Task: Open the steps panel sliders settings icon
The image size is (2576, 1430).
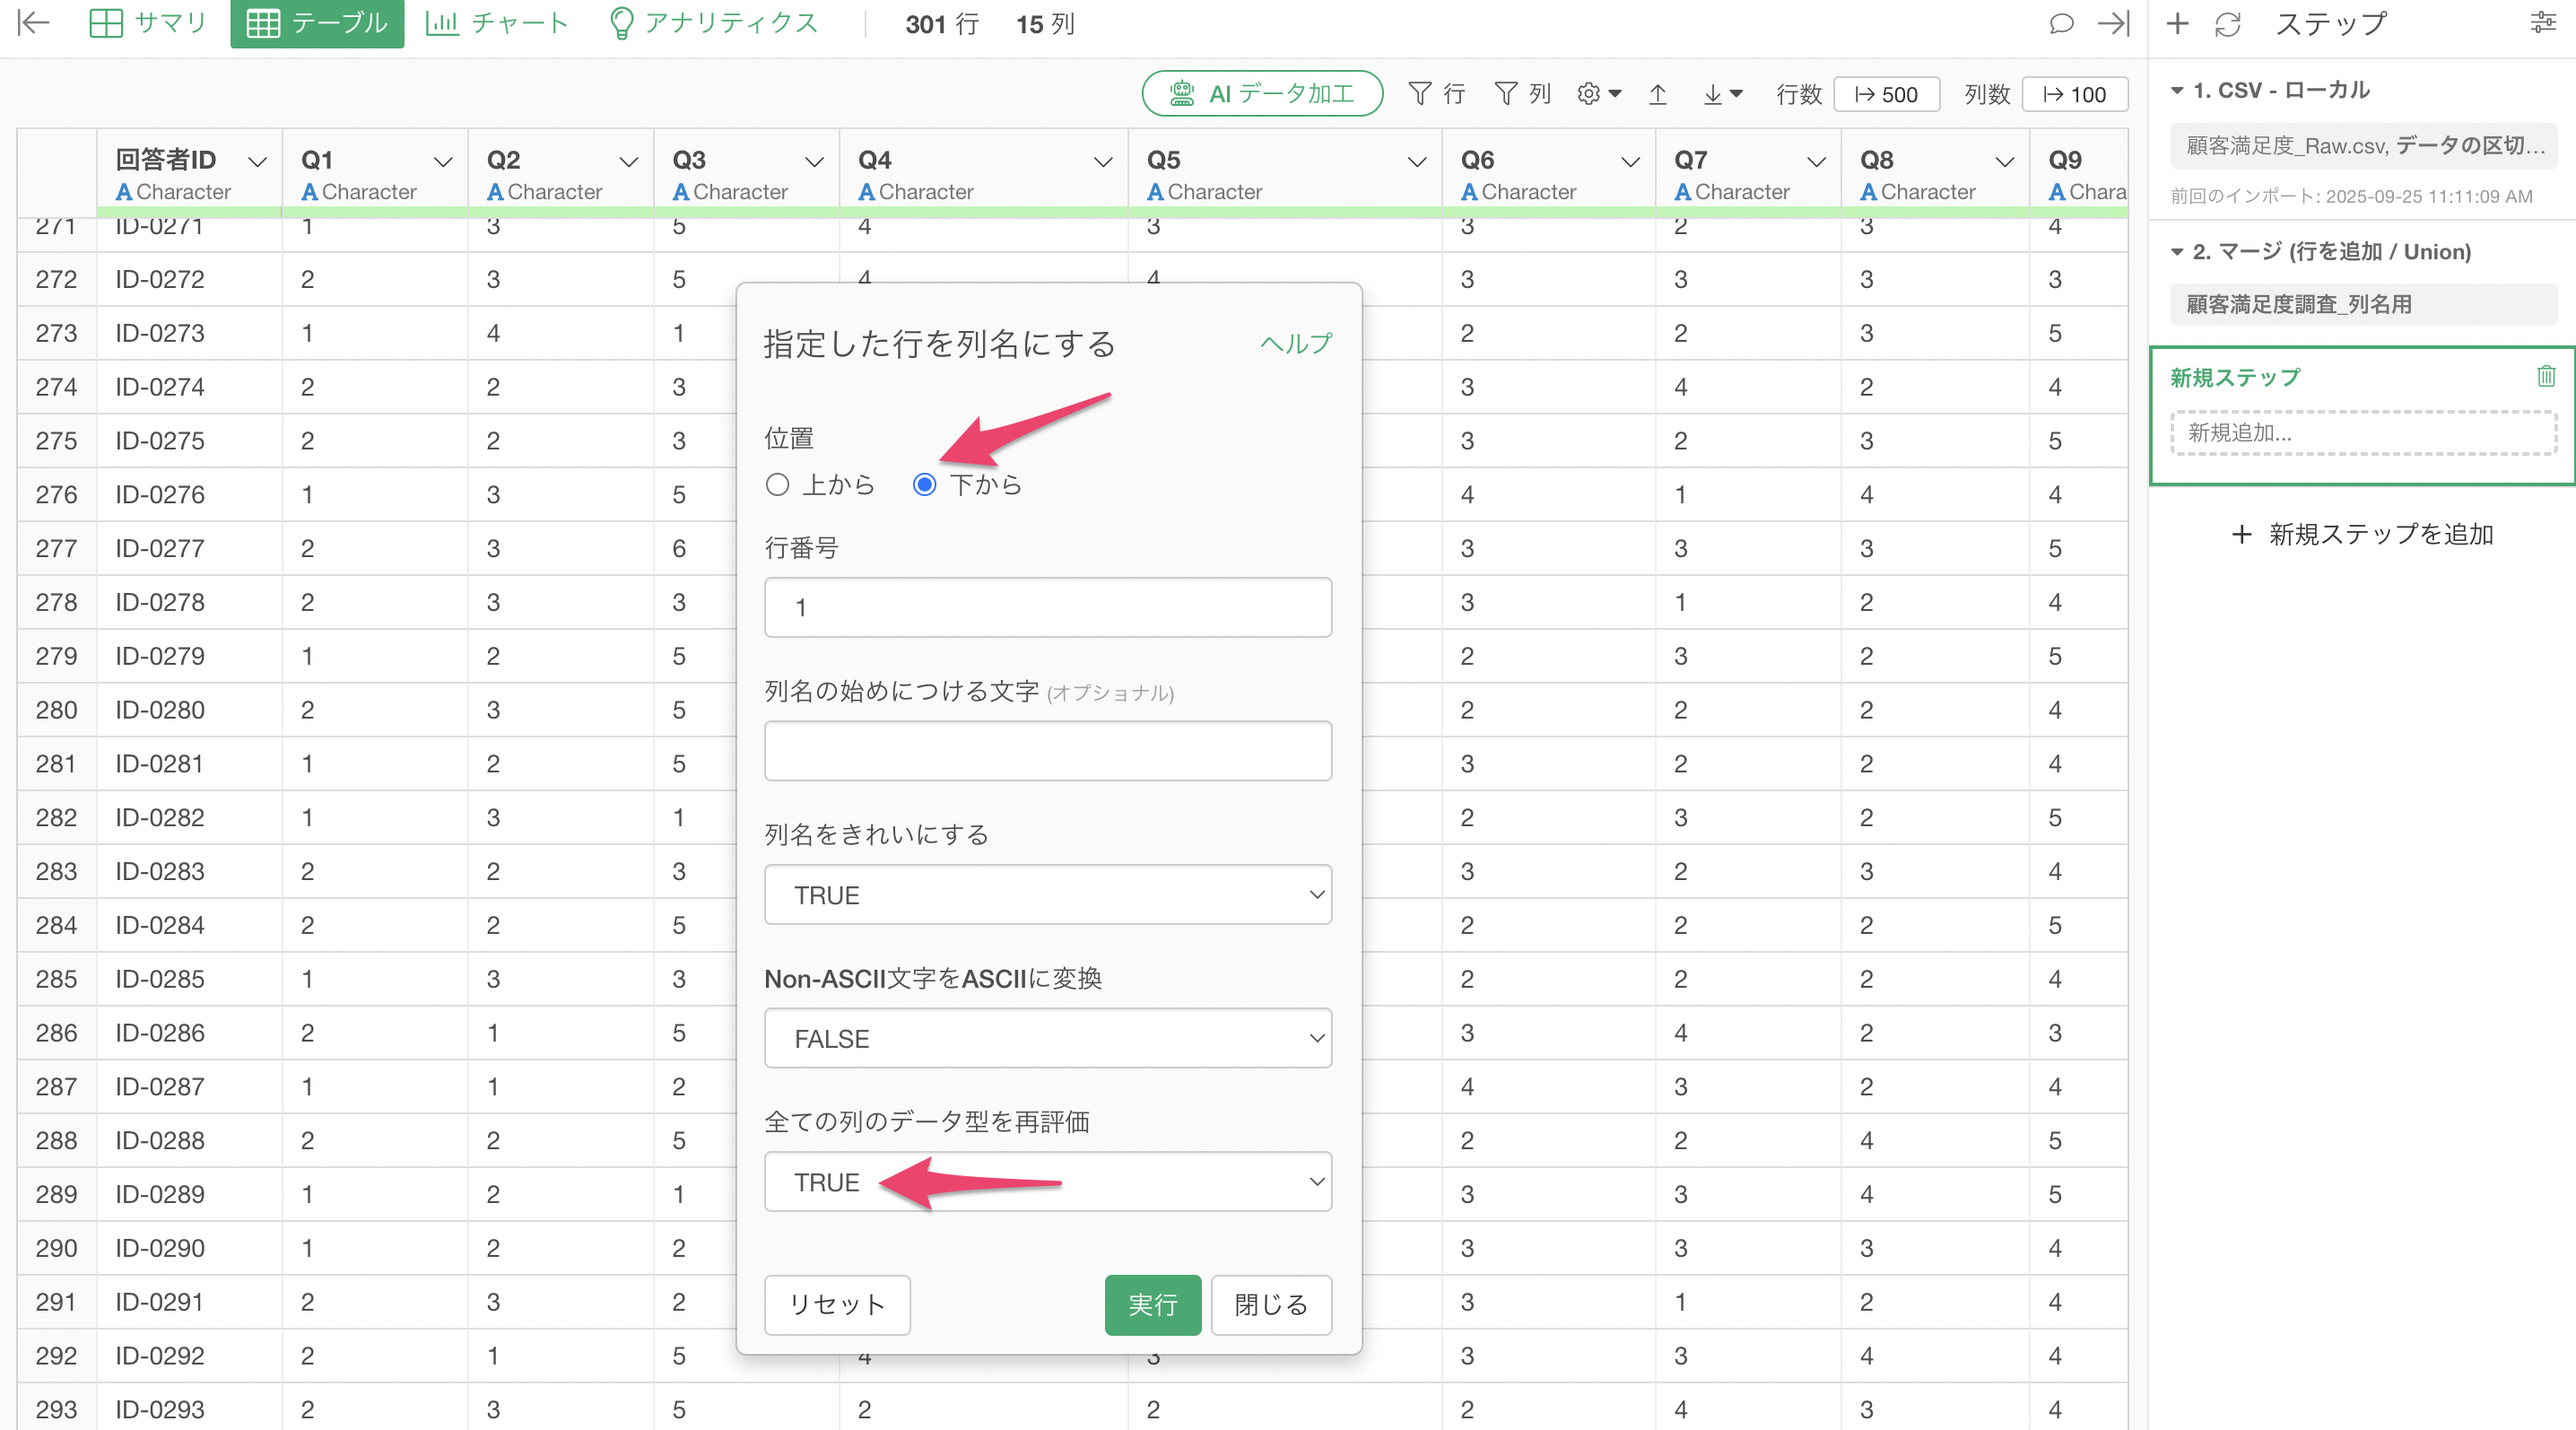Action: pyautogui.click(x=2543, y=23)
